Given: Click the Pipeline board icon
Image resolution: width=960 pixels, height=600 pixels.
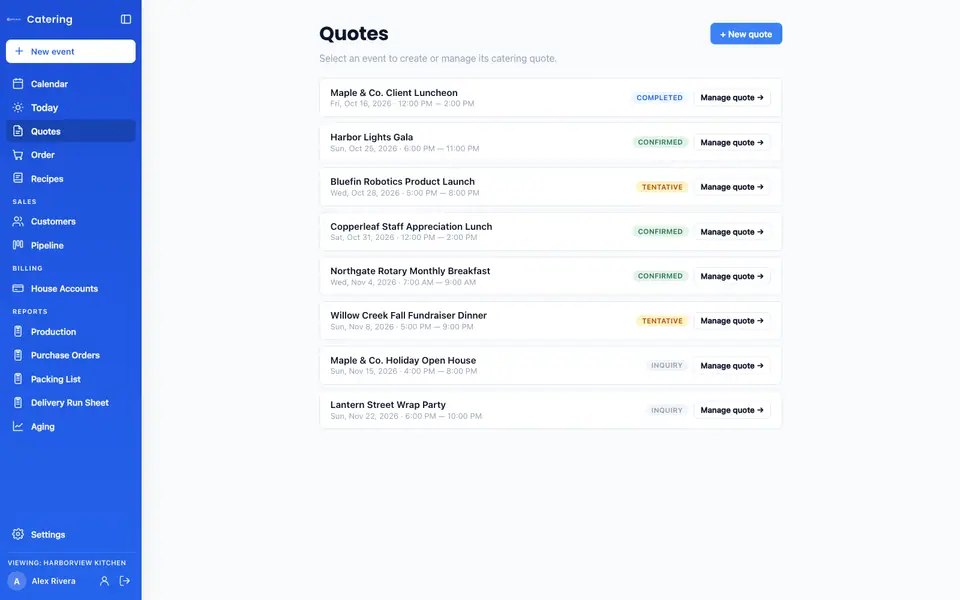Looking at the screenshot, I should pos(18,245).
